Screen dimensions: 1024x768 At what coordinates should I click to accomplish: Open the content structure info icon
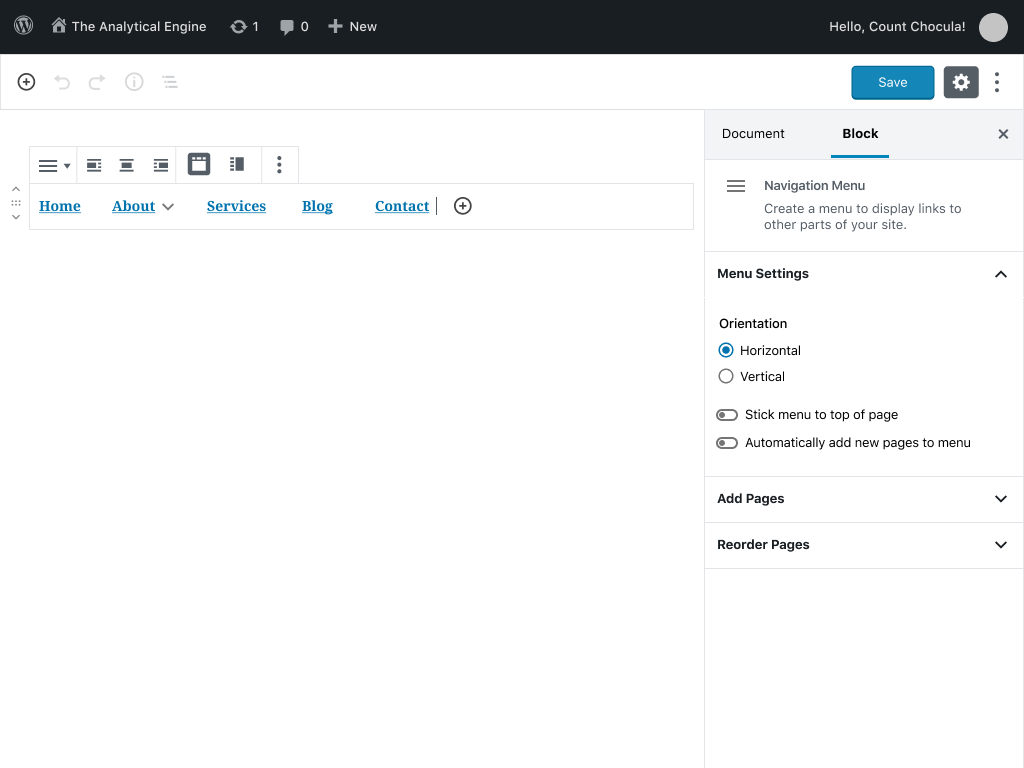click(134, 82)
